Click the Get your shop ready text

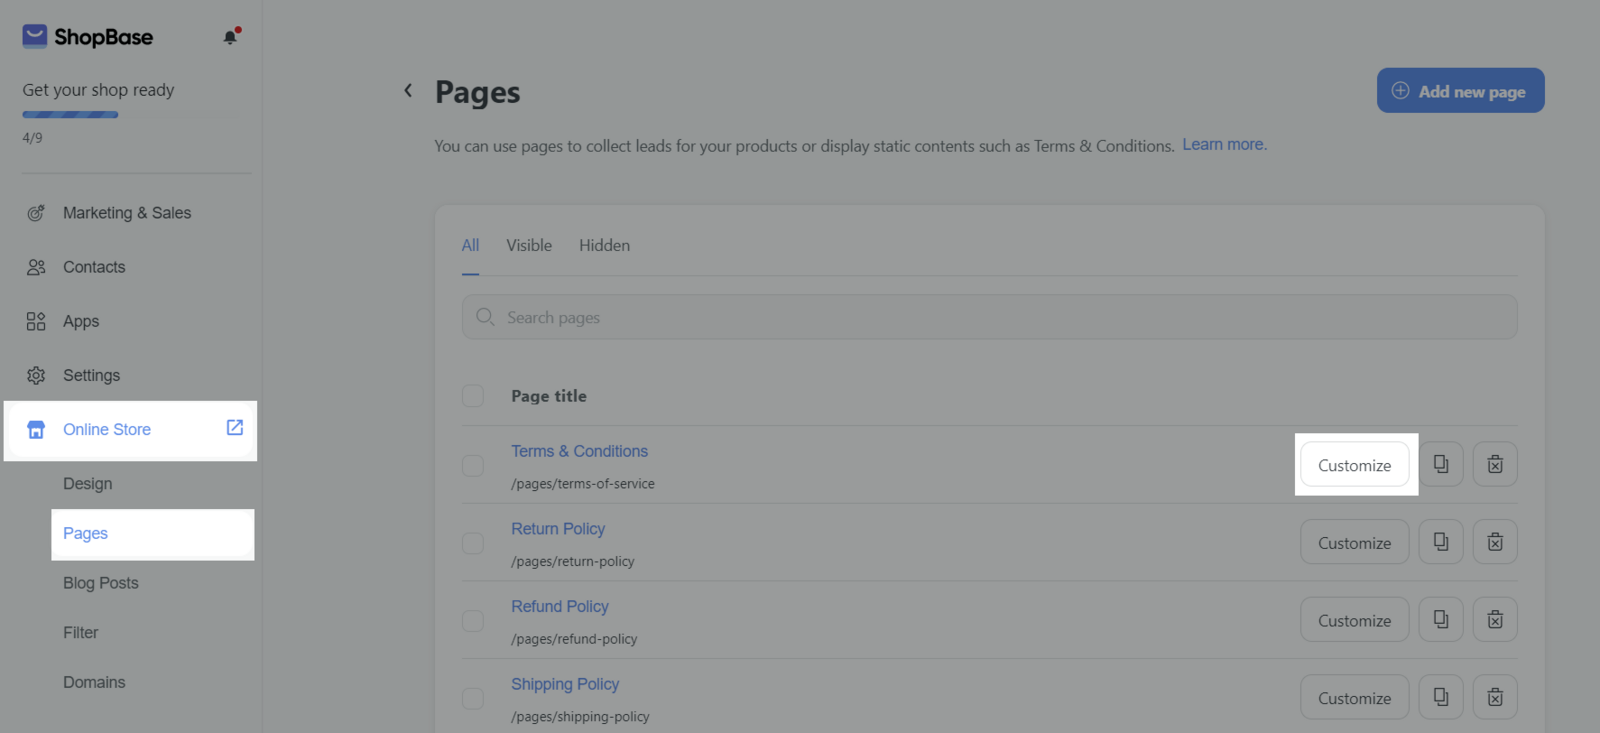click(x=98, y=90)
